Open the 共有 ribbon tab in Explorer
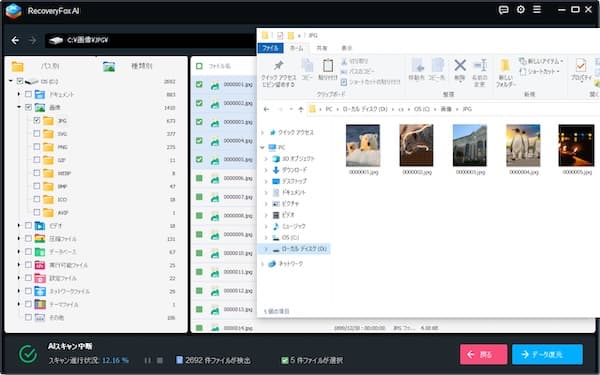Image resolution: width=600 pixels, height=375 pixels. pos(322,48)
